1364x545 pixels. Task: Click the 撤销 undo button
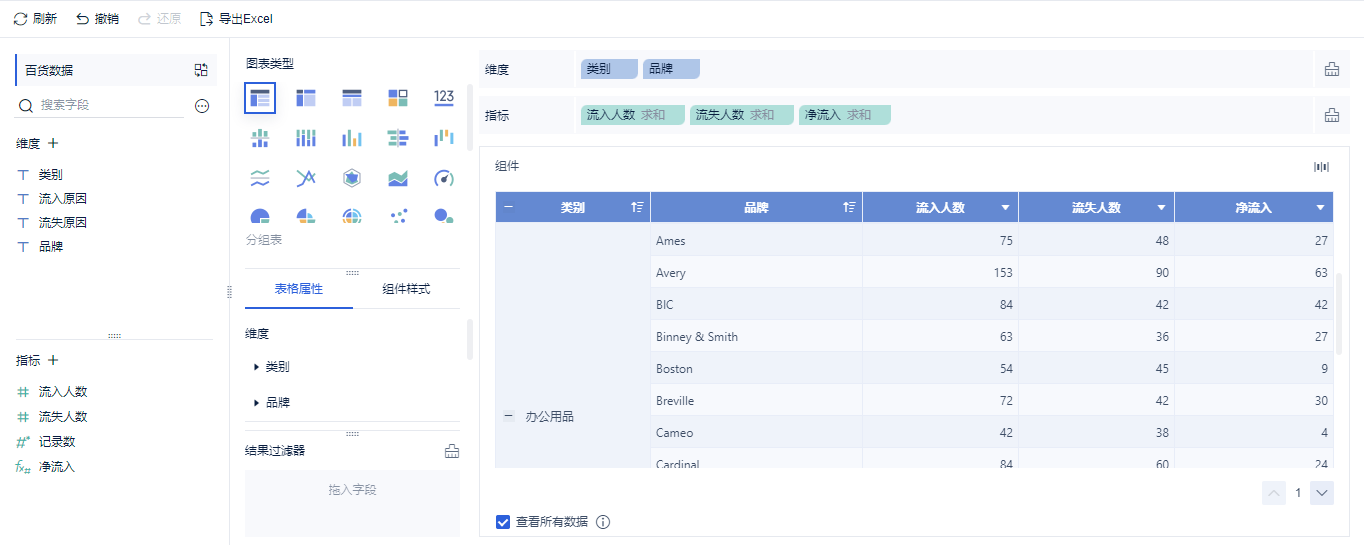[x=97, y=19]
